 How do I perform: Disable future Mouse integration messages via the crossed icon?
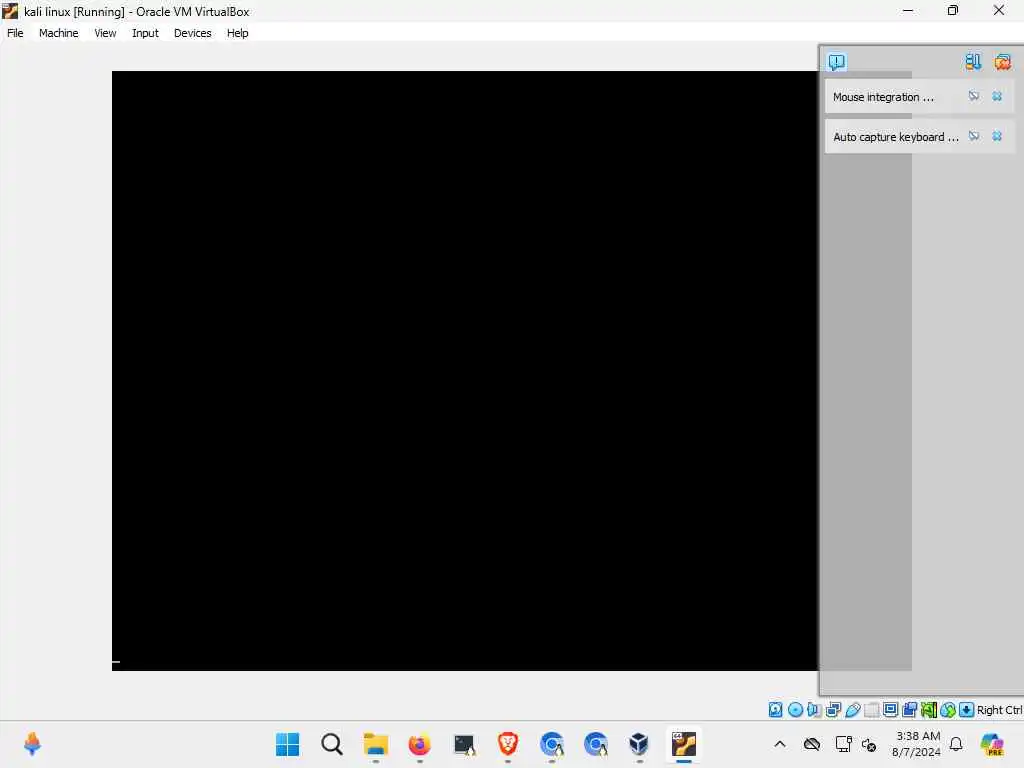coord(974,96)
